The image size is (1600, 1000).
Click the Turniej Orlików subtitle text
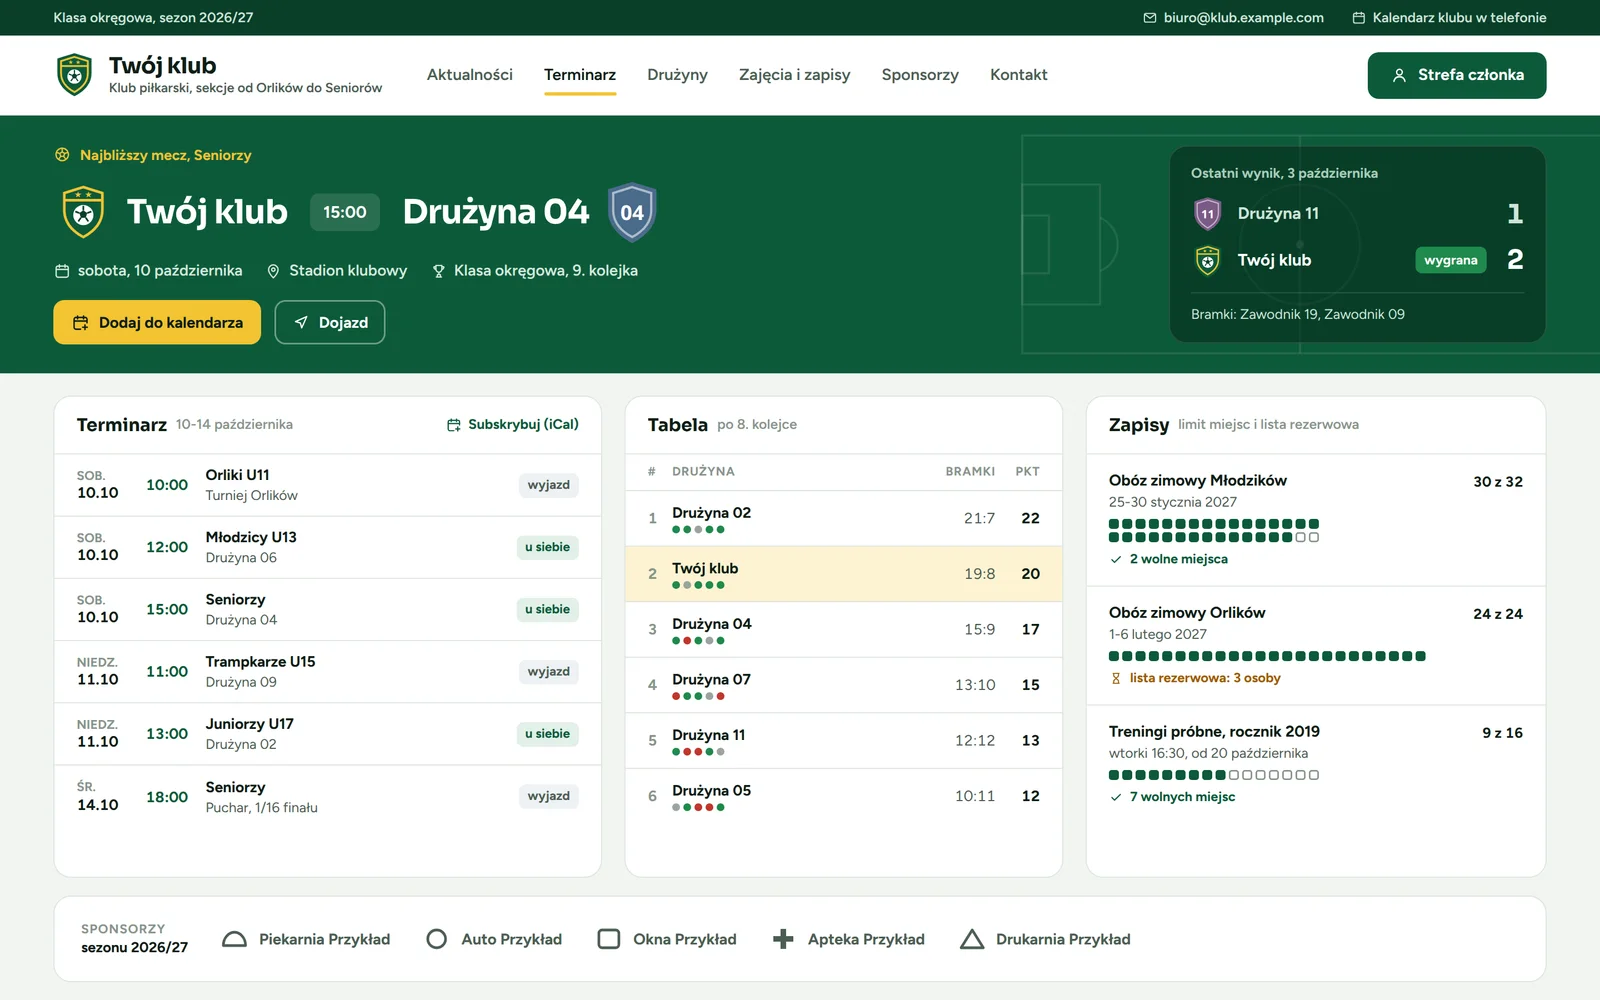point(252,496)
